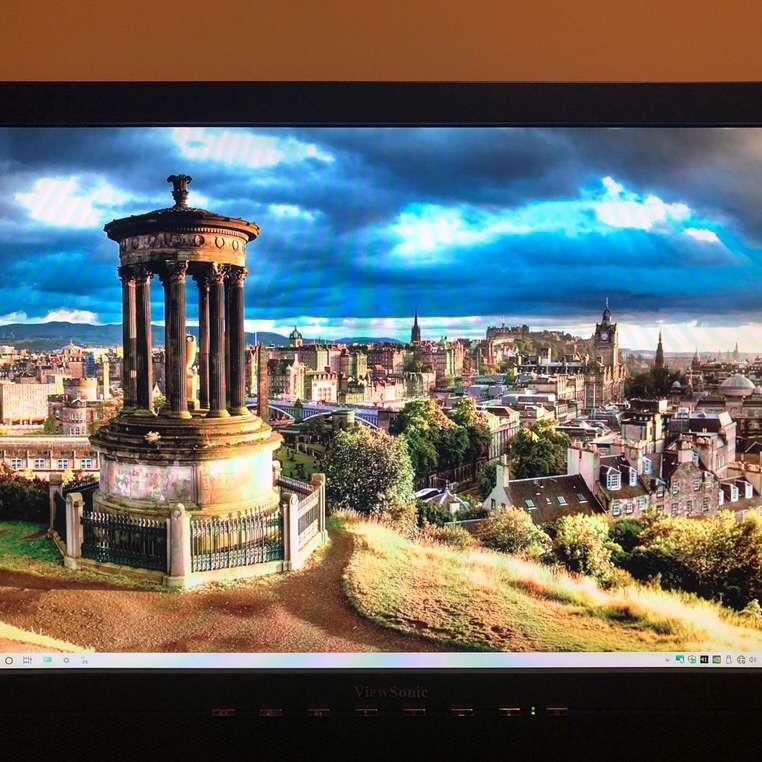This screenshot has width=762, height=762.
Task: Open the green circular tray icon
Action: (692, 660)
